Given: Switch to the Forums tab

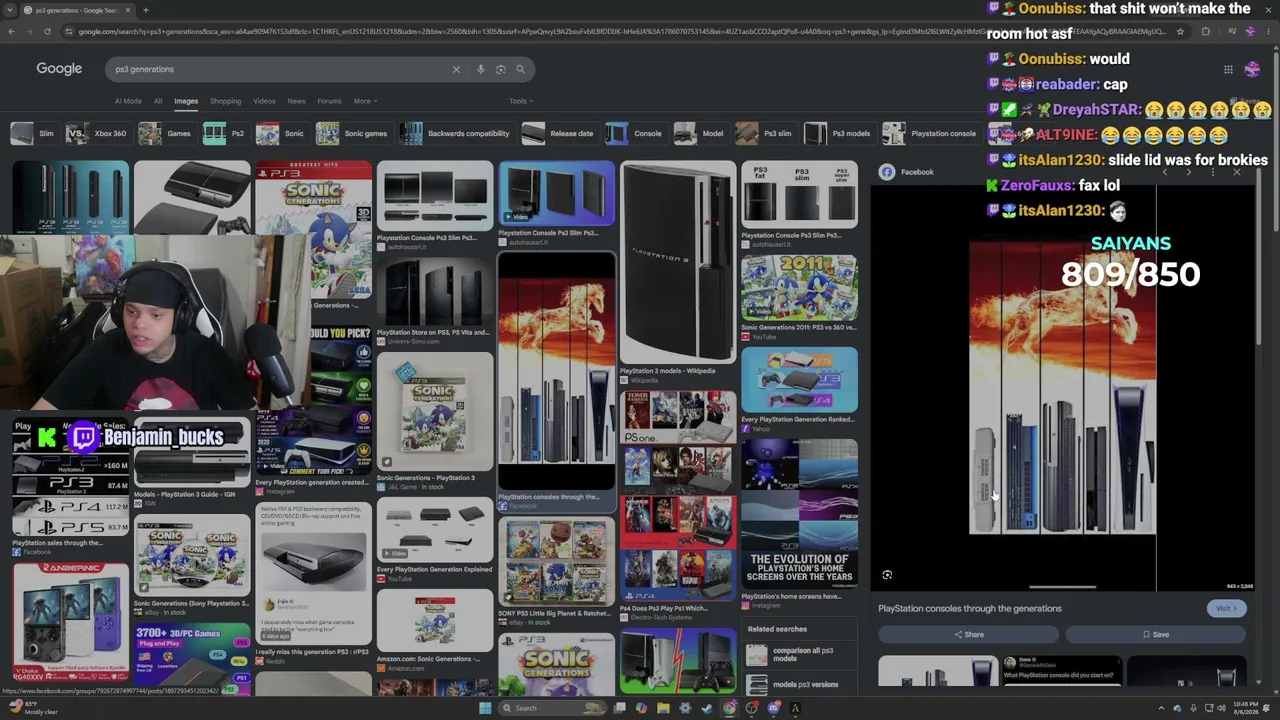Looking at the screenshot, I should coord(329,101).
